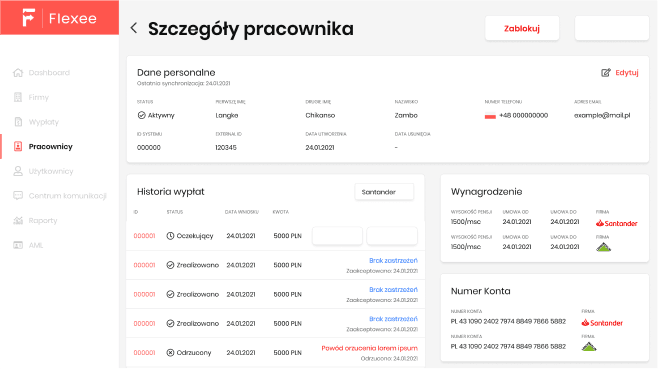Click the Santander logo in Wynagrodzenie
This screenshot has height=369, width=658.
pos(616,223)
